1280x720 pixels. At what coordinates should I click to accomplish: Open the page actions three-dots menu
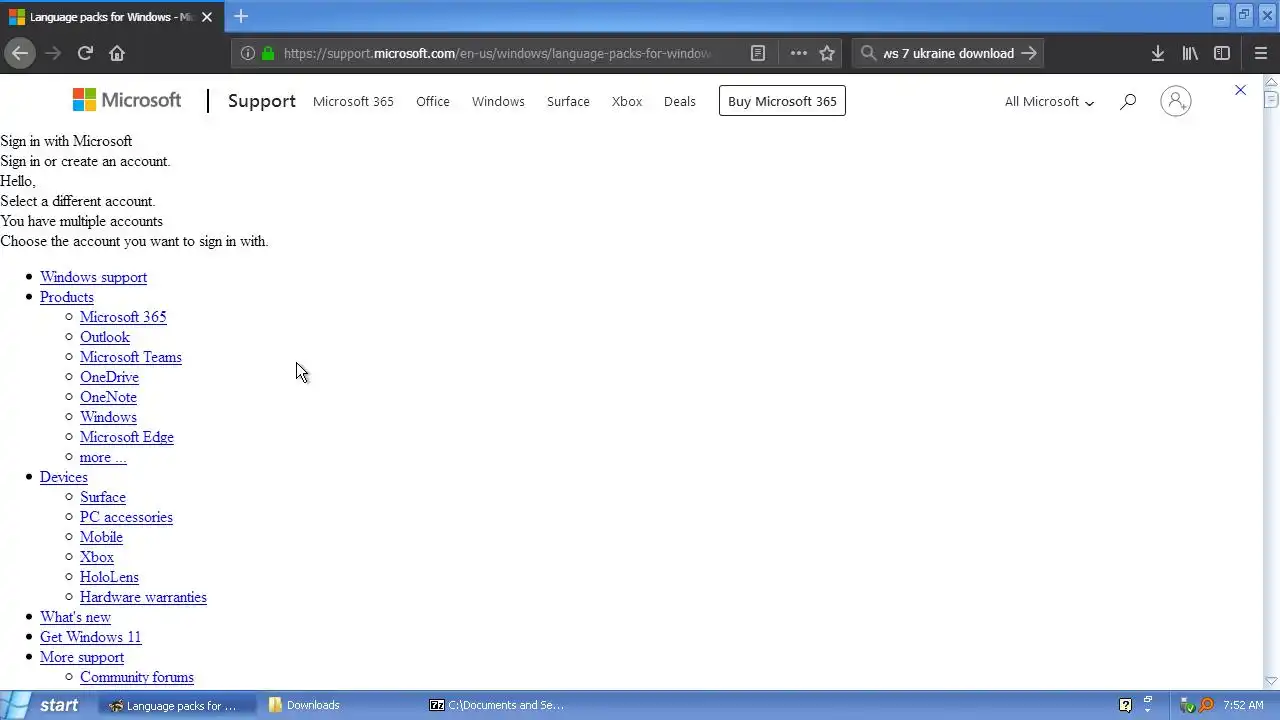click(798, 53)
